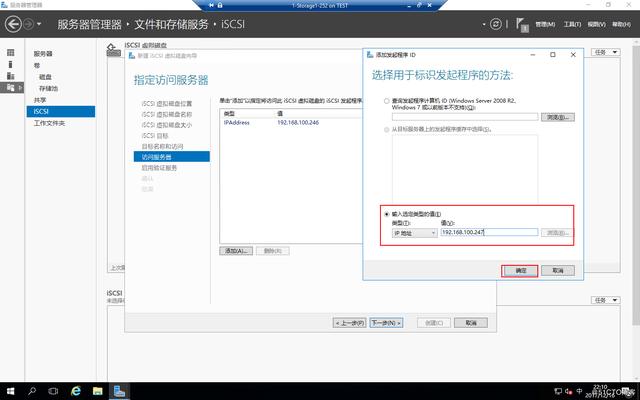
Task: Open the 工具(T) menu
Action: [572, 24]
